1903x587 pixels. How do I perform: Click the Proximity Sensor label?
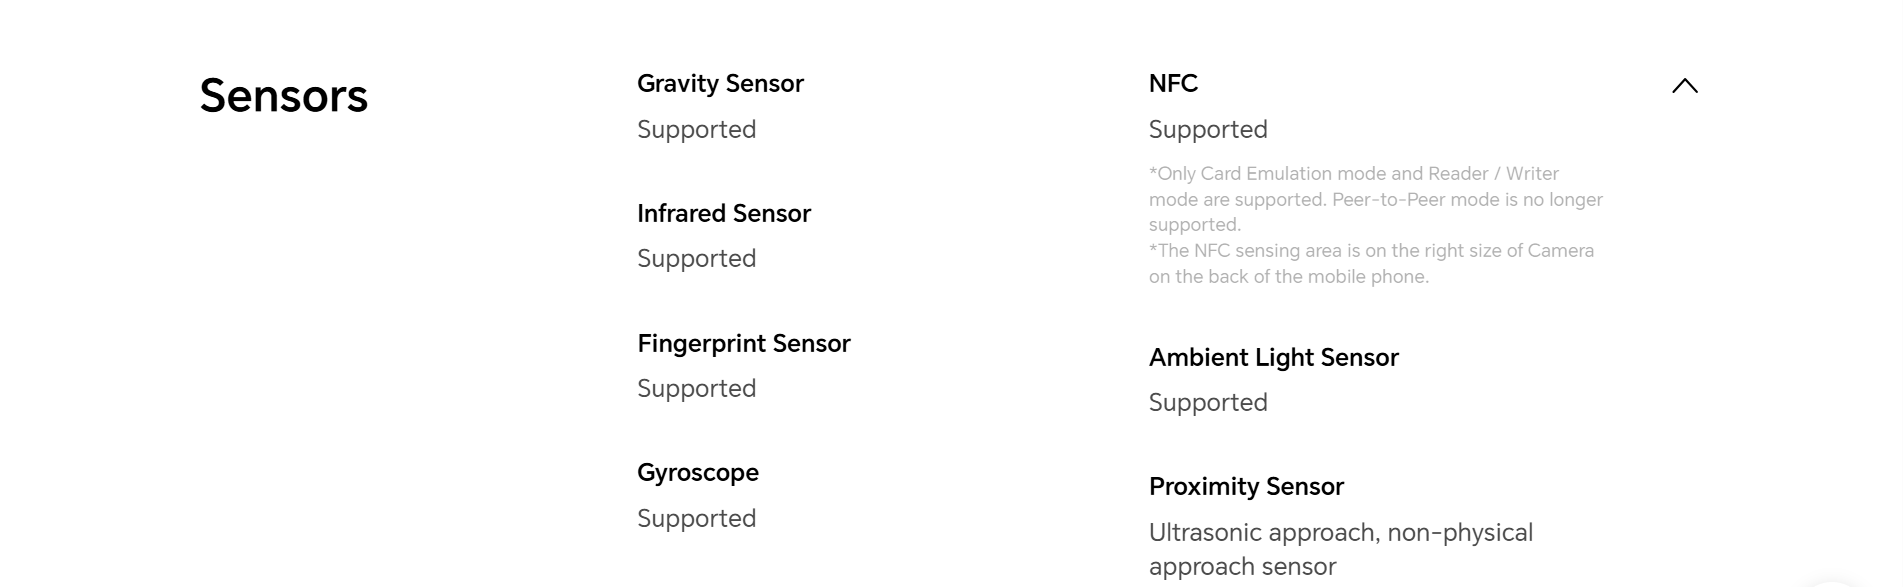point(1246,487)
